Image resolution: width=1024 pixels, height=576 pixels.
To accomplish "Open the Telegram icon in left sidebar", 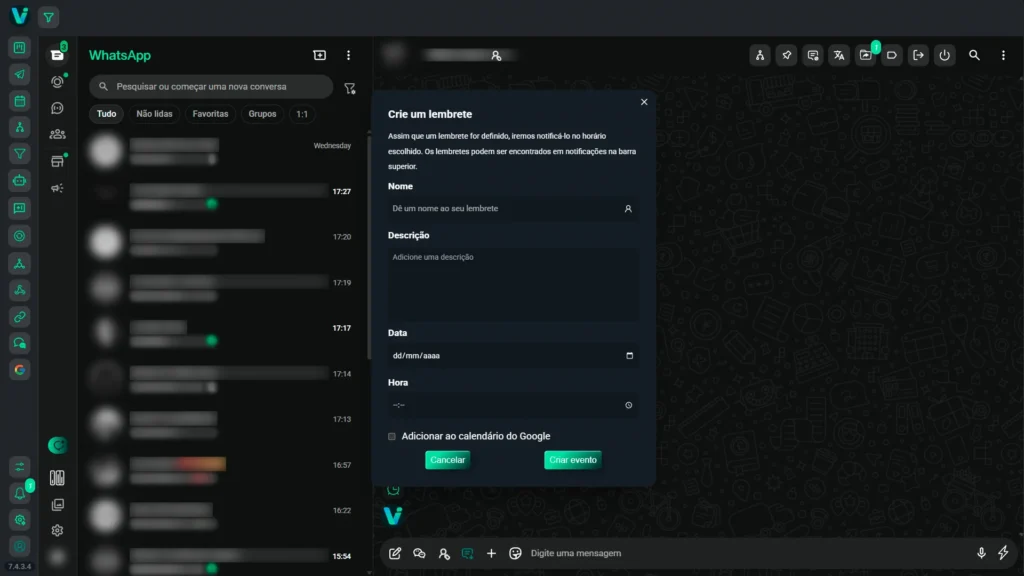I will pyautogui.click(x=19, y=75).
